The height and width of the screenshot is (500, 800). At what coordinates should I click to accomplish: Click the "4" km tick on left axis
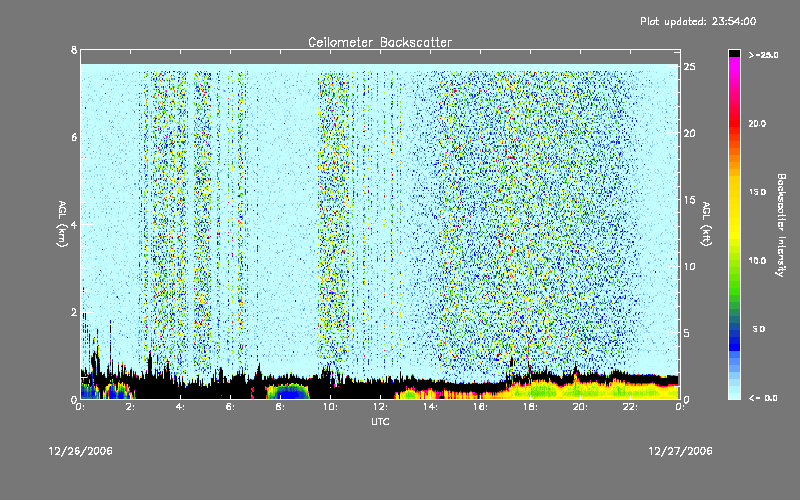click(x=74, y=224)
